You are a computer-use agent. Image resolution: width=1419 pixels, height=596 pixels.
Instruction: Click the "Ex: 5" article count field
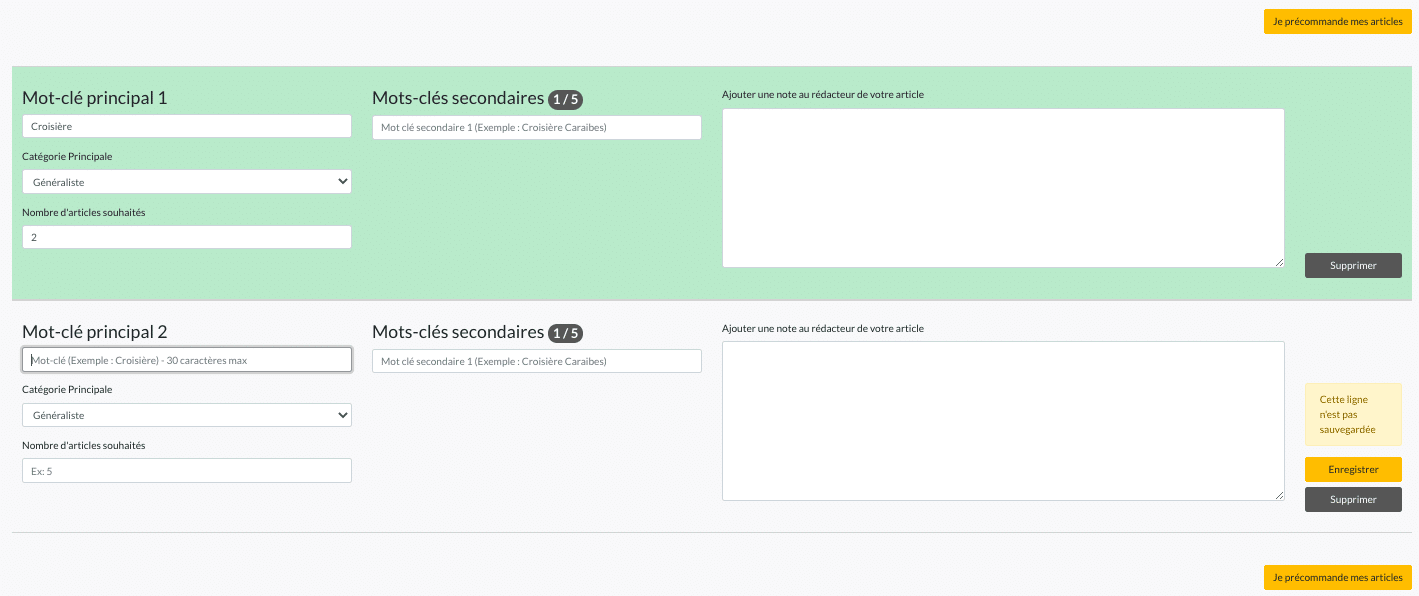(187, 471)
